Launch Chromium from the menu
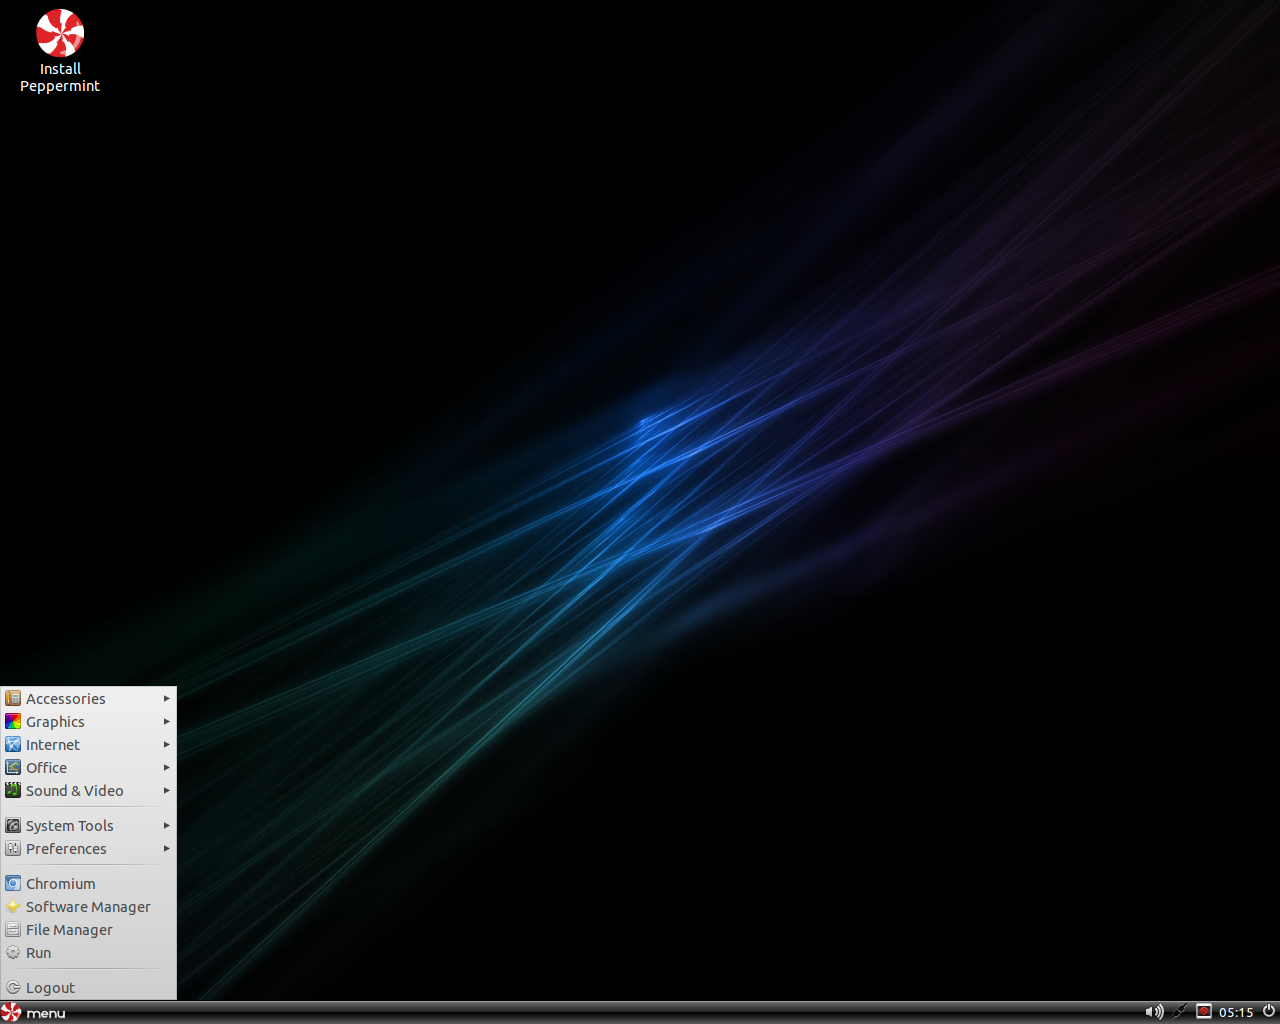The width and height of the screenshot is (1280, 1024). pos(88,884)
